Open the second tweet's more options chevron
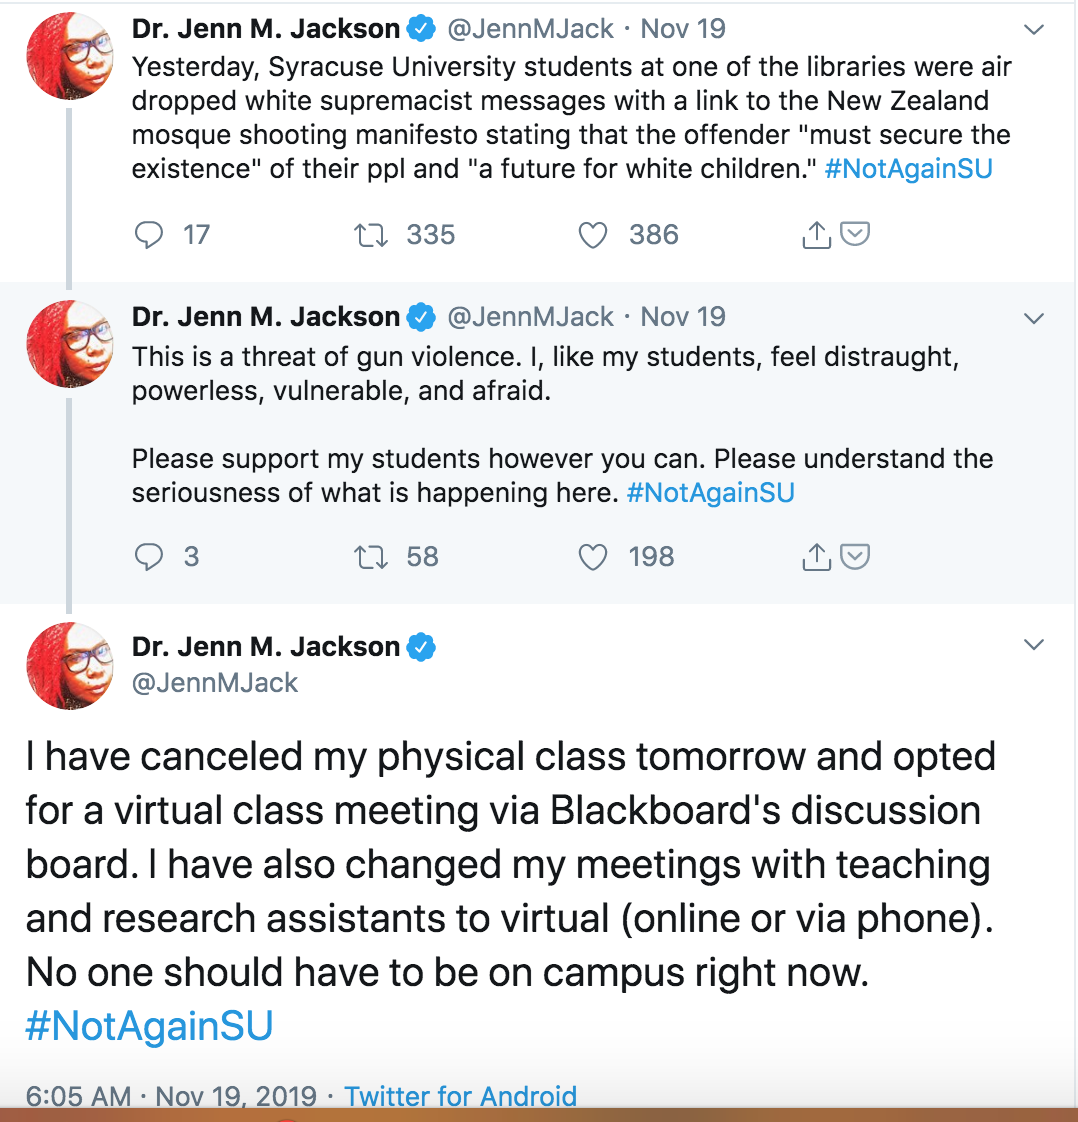The image size is (1078, 1122). (1034, 318)
